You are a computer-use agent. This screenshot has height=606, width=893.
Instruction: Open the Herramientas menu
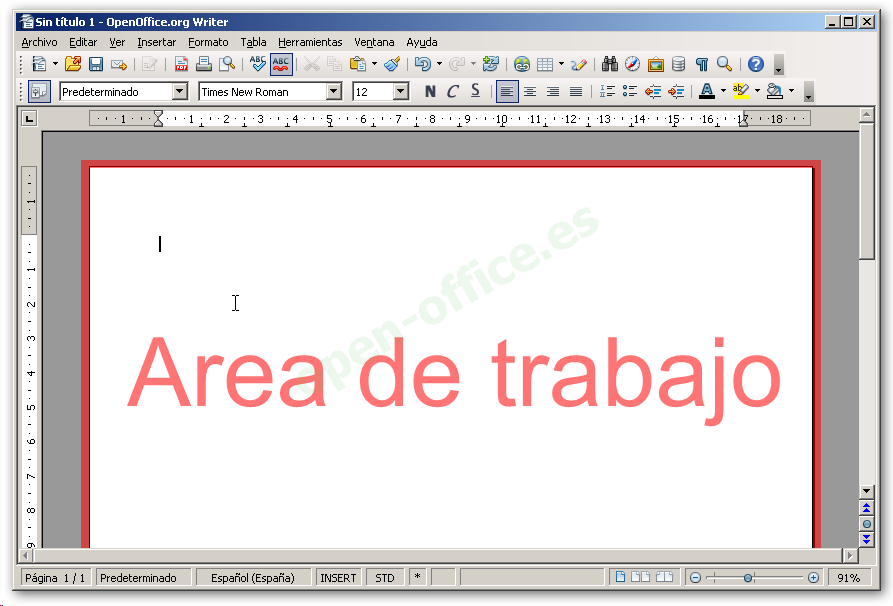310,42
